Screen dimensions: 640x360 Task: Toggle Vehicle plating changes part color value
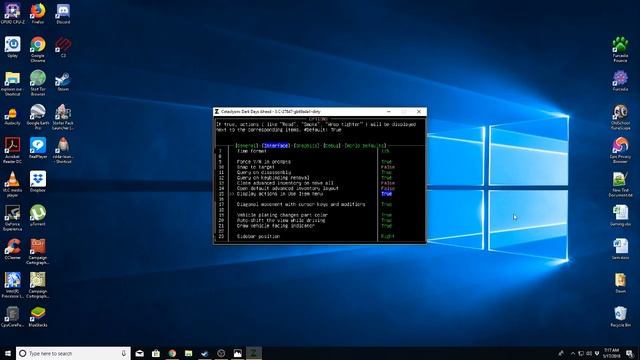click(x=386, y=215)
